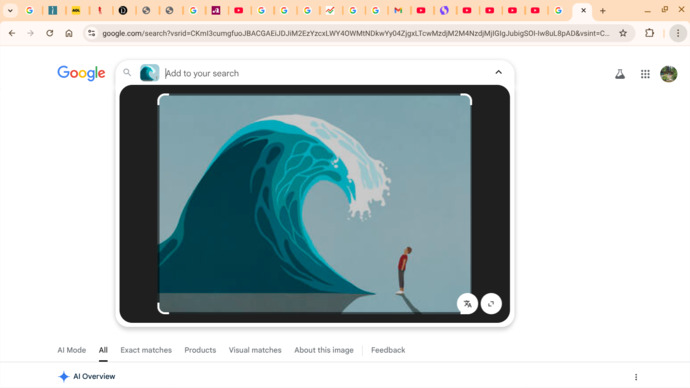Switch to the black circle D tab
The image size is (690, 388).
coord(123,11)
